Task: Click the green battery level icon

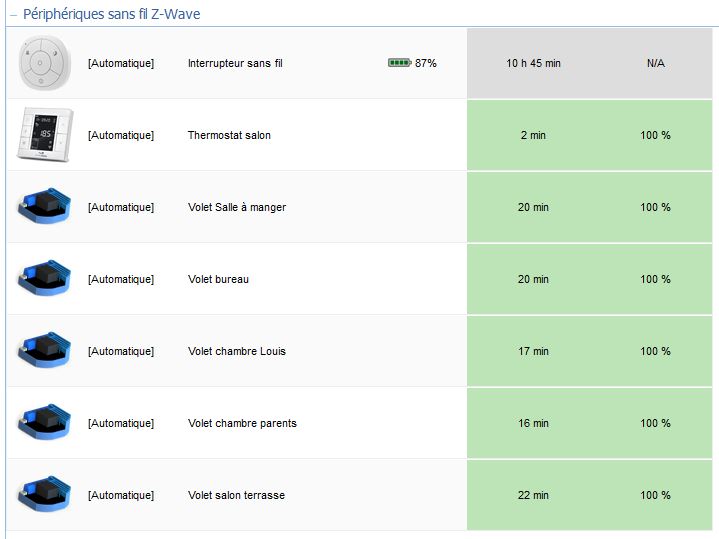Action: click(400, 62)
